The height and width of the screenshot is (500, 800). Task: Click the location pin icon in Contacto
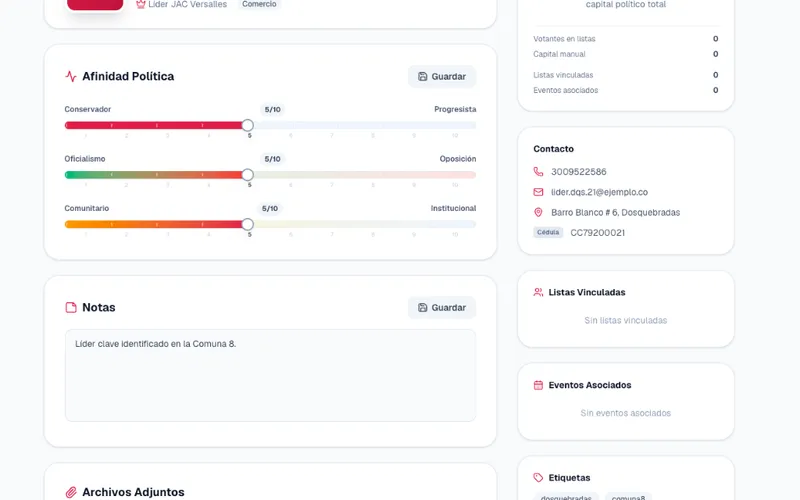(538, 212)
